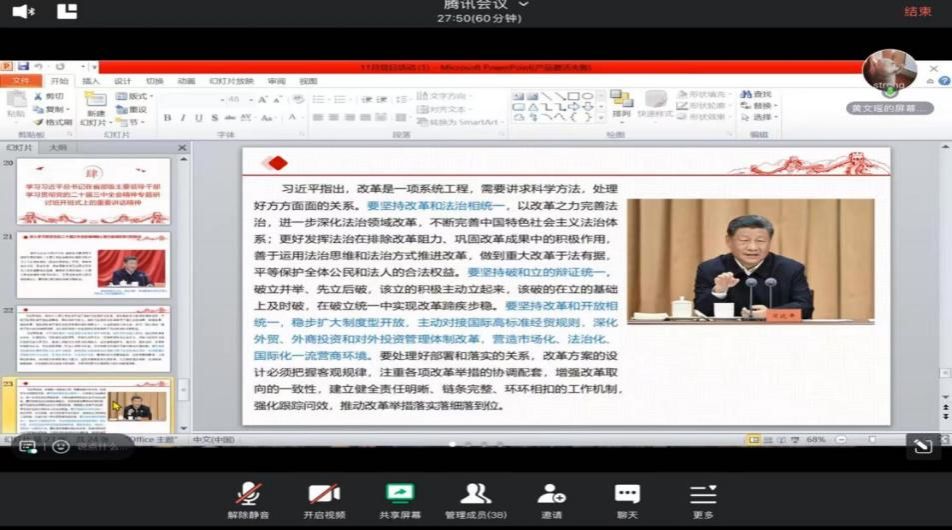Open the 设计 ribbon tab

click(x=122, y=81)
